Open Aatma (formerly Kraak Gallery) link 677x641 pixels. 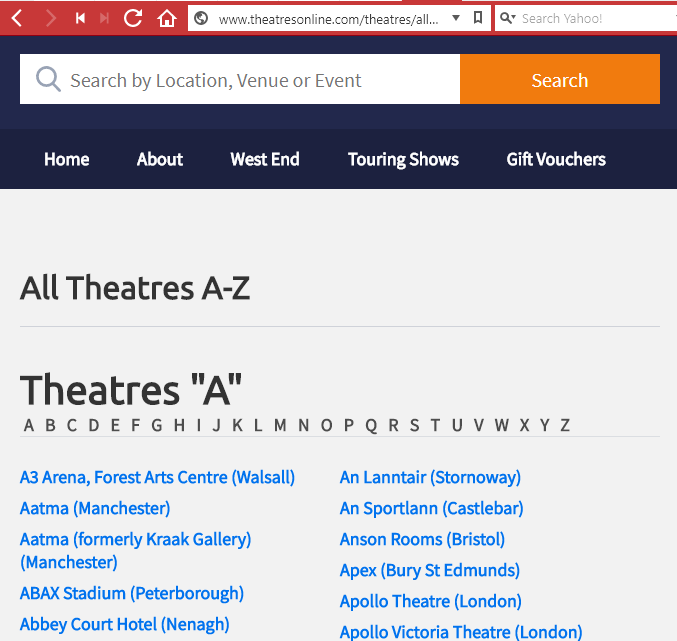[136, 550]
